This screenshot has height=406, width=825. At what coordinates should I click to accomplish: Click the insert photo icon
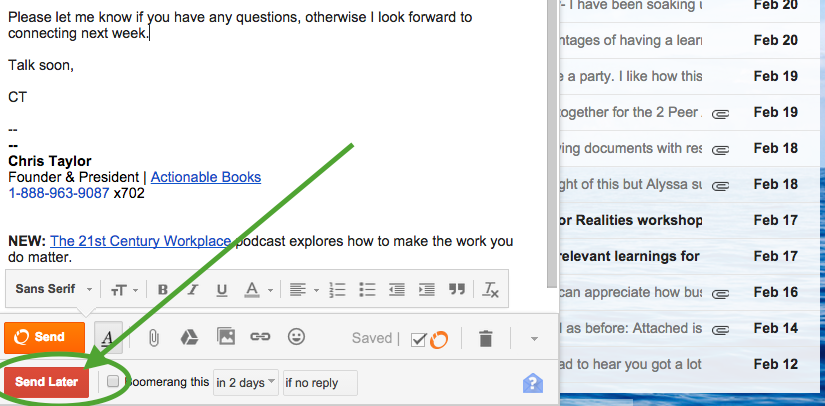click(226, 338)
